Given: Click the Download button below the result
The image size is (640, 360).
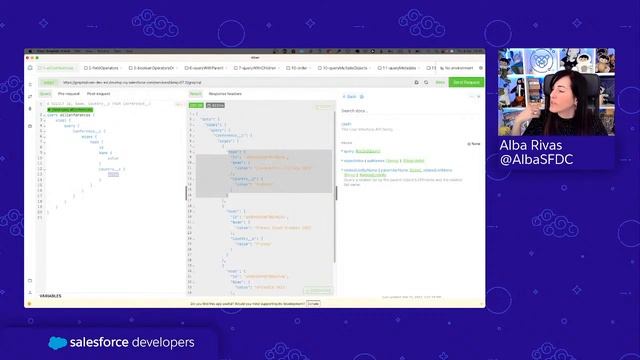Looking at the screenshot, I should [318, 291].
